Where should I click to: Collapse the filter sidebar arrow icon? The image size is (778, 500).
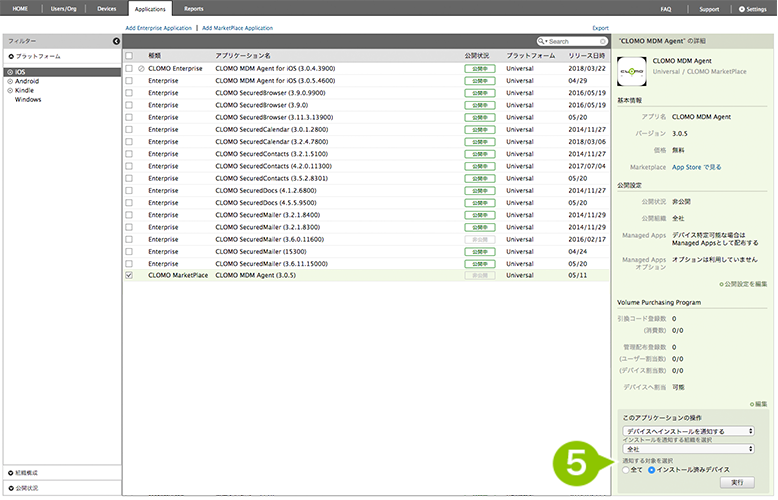tap(116, 41)
